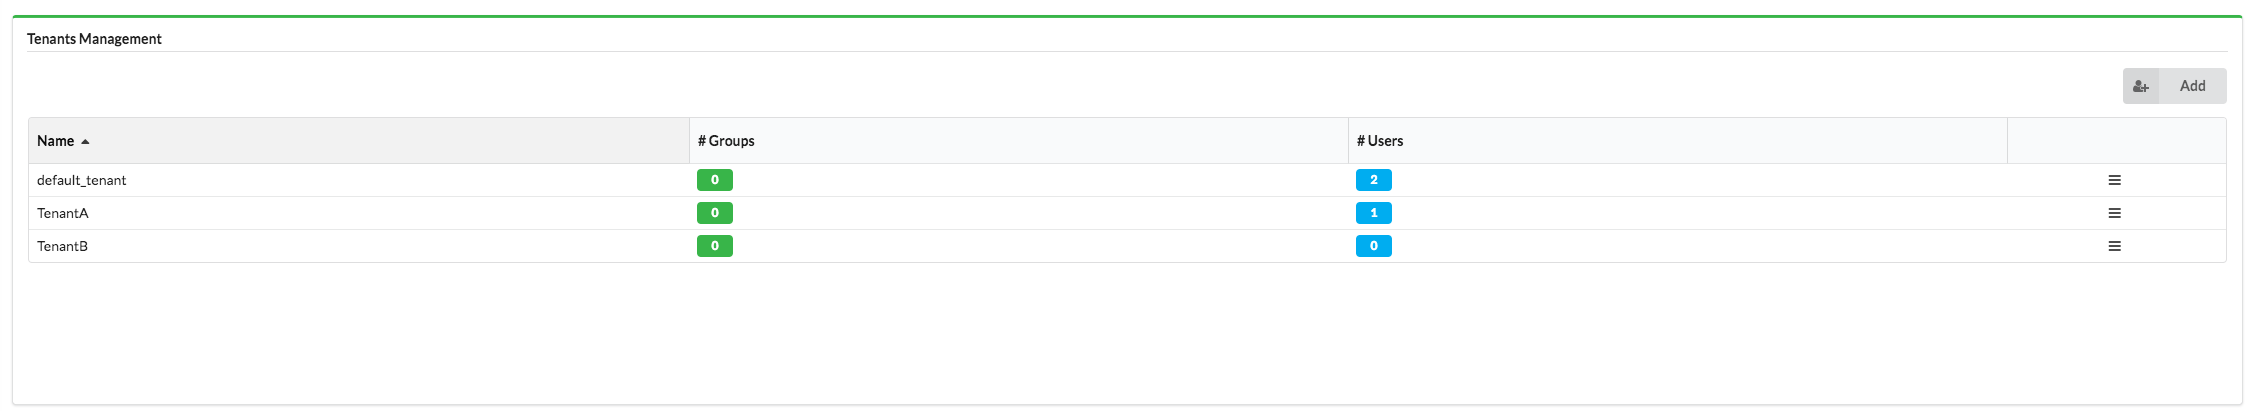2253x411 pixels.
Task: Click the Add tenant button
Action: [2174, 86]
